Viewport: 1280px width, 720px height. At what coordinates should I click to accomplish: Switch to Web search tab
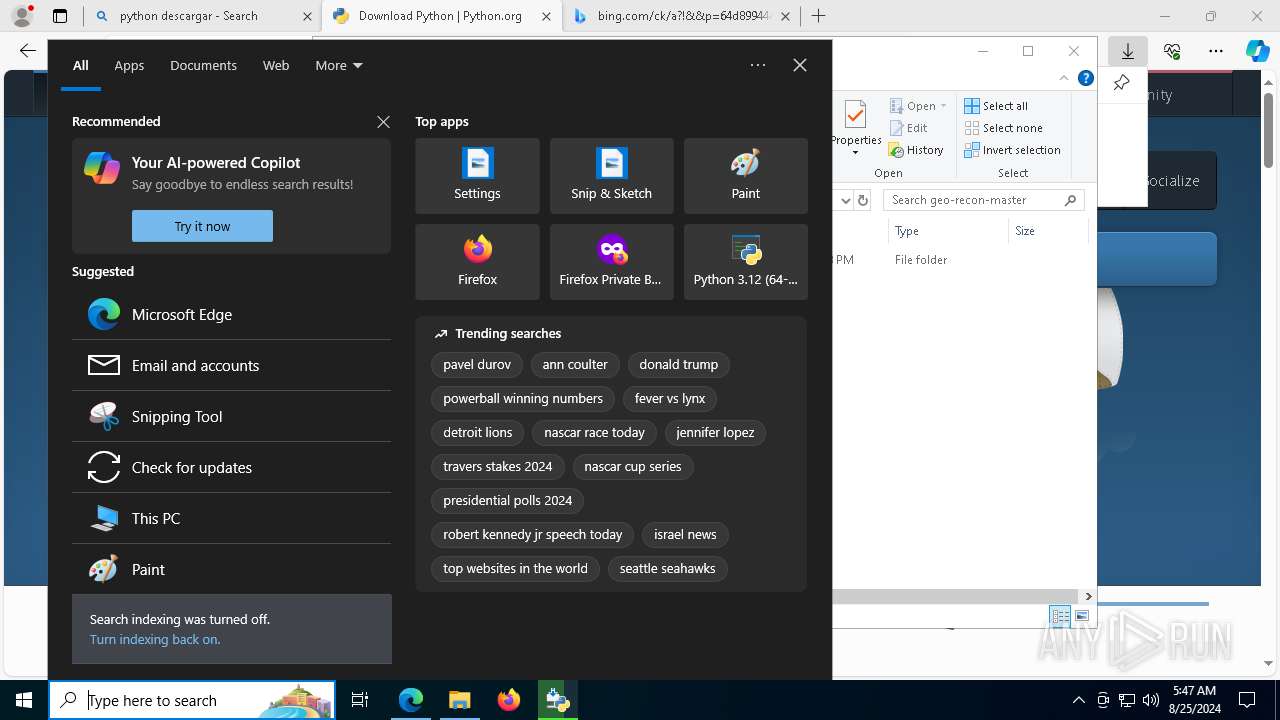pyautogui.click(x=276, y=65)
